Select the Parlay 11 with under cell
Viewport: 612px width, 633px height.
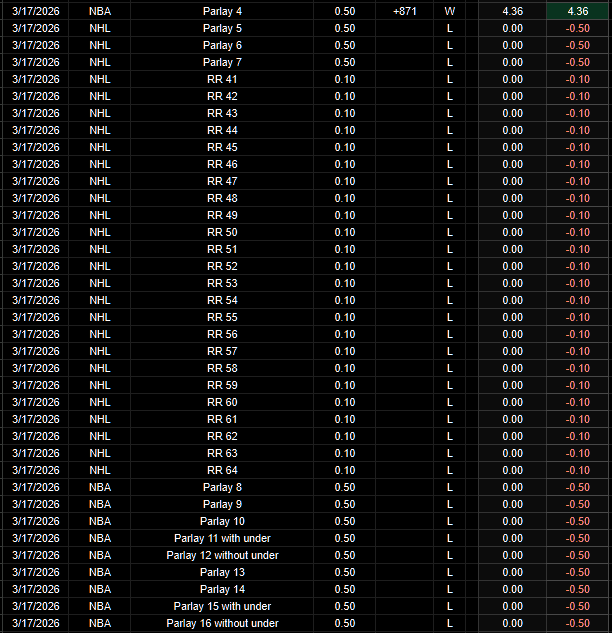[222, 538]
